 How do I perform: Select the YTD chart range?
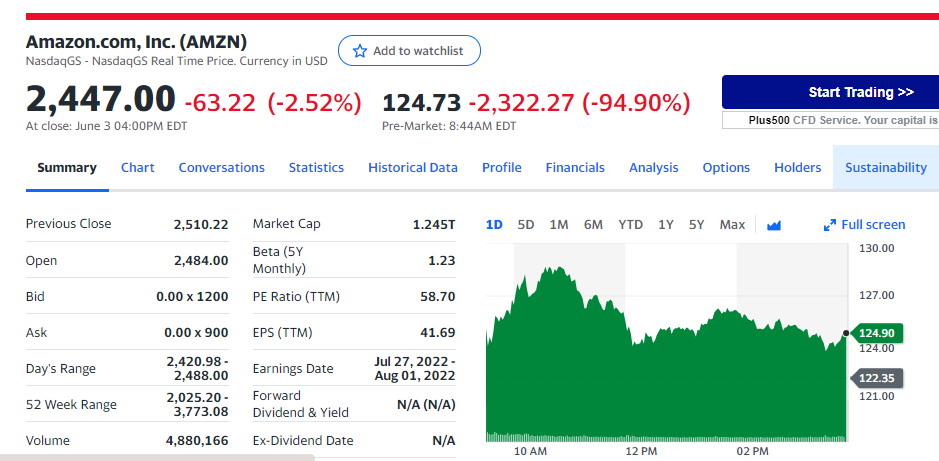tap(631, 225)
